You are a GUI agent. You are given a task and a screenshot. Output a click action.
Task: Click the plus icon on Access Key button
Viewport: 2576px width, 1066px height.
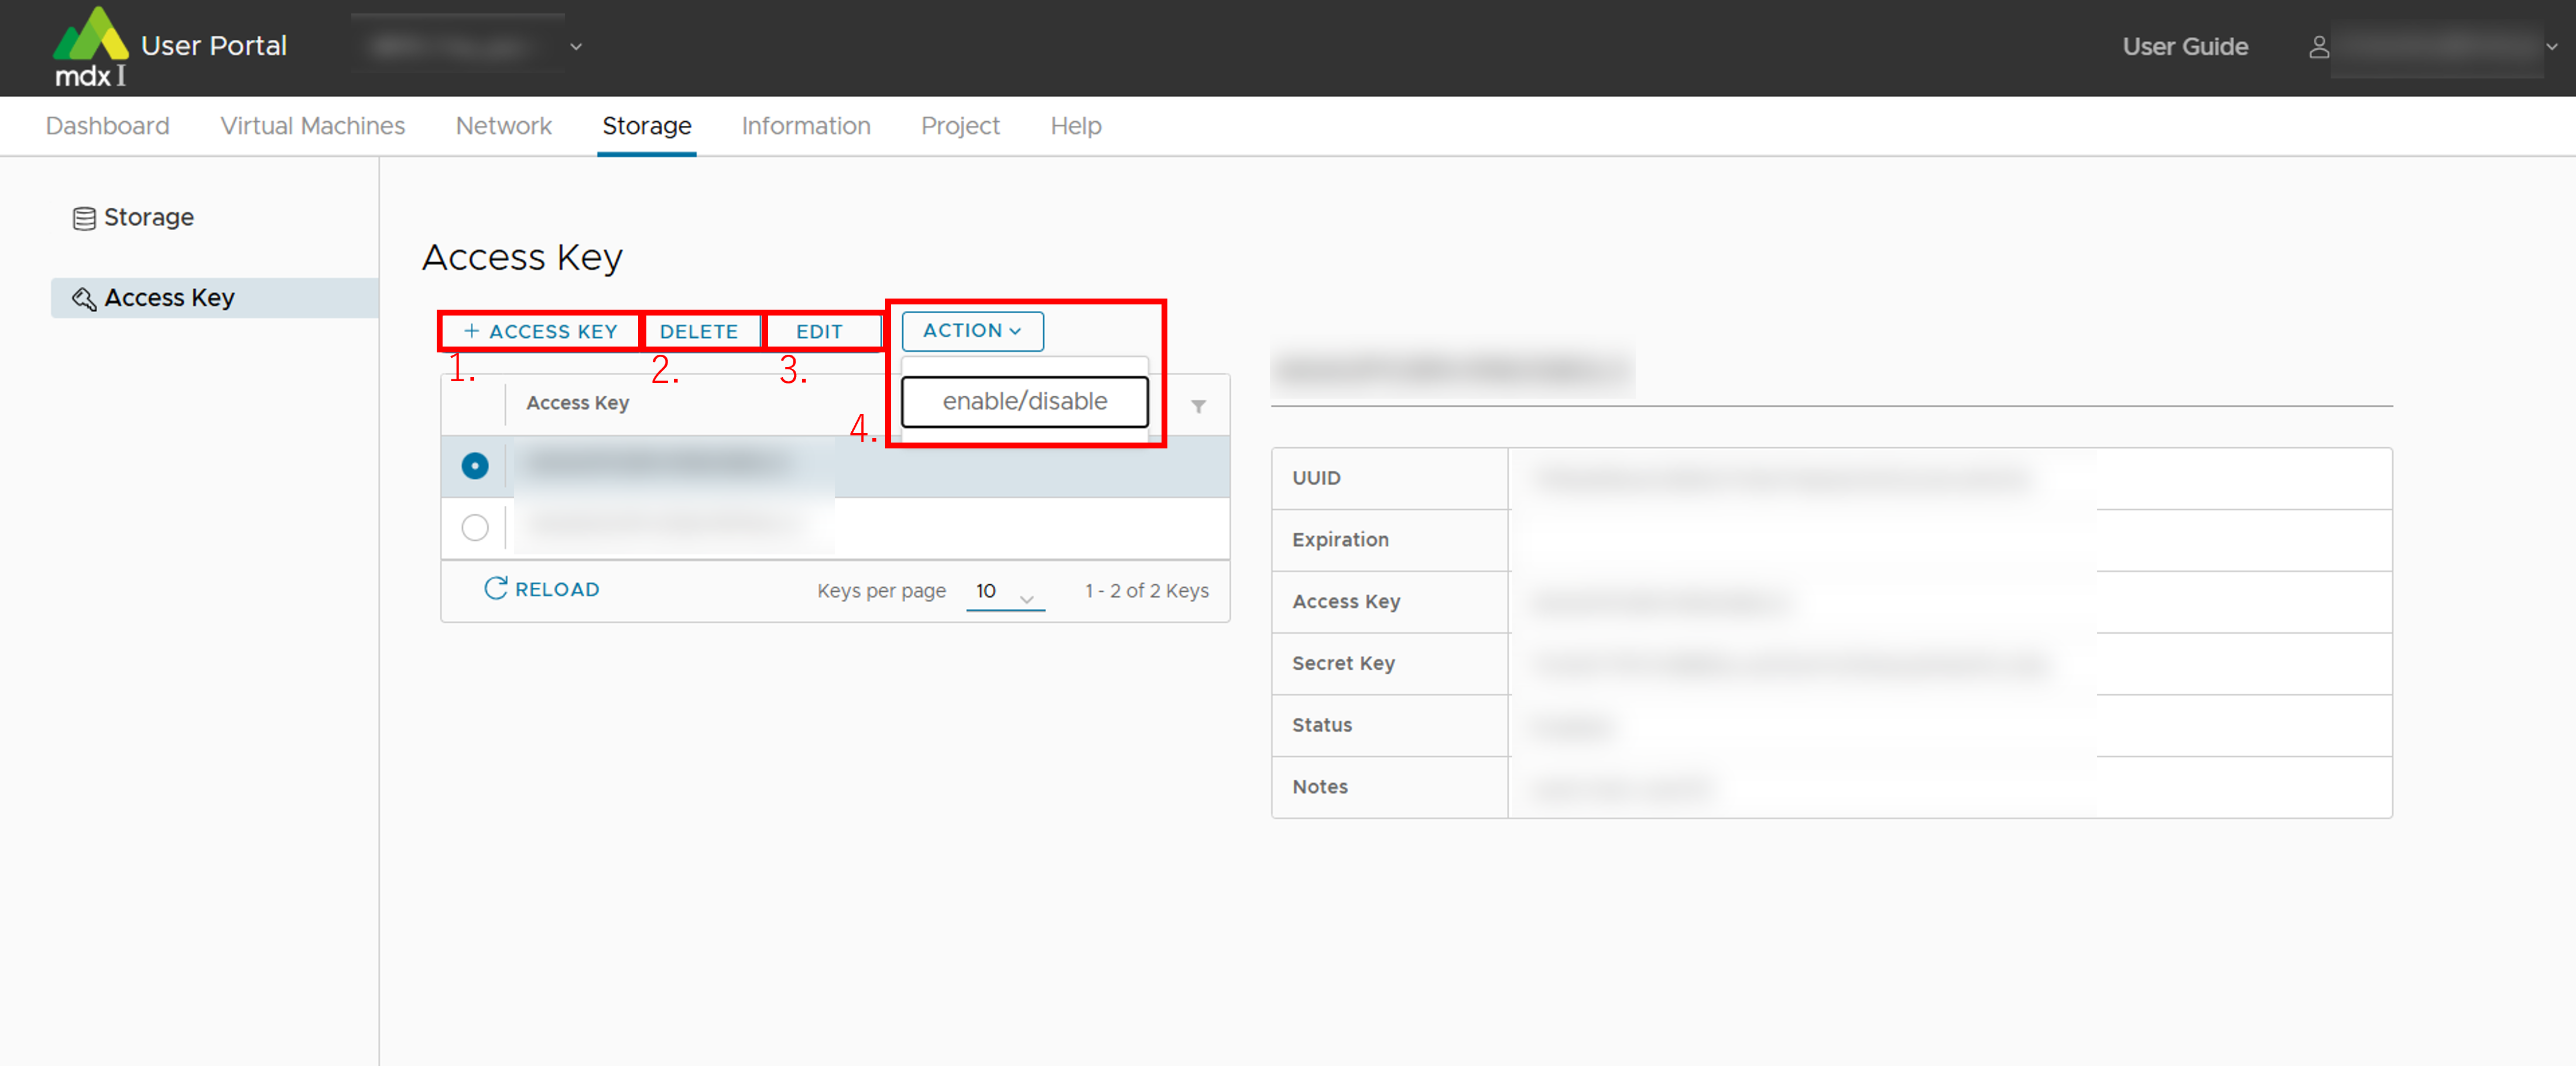(472, 331)
